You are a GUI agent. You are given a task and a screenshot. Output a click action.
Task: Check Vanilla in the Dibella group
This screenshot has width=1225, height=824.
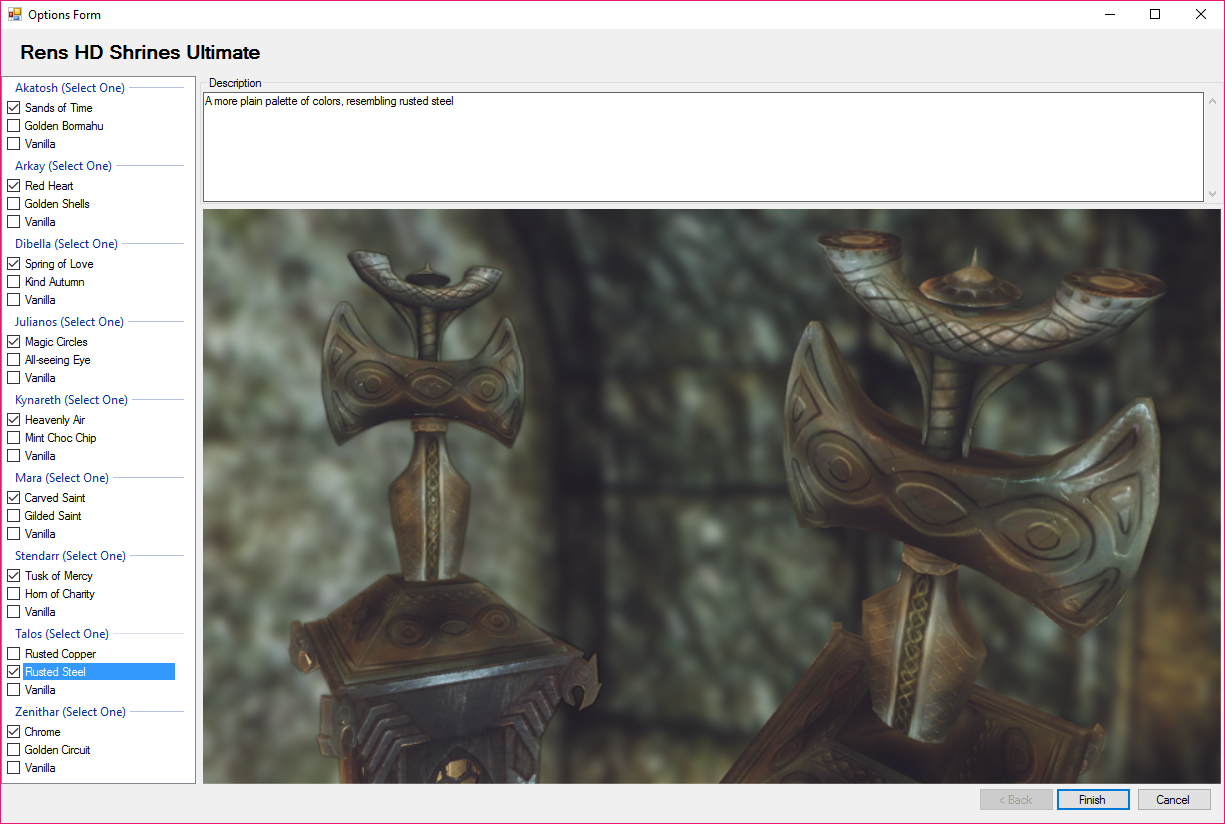[x=14, y=300]
